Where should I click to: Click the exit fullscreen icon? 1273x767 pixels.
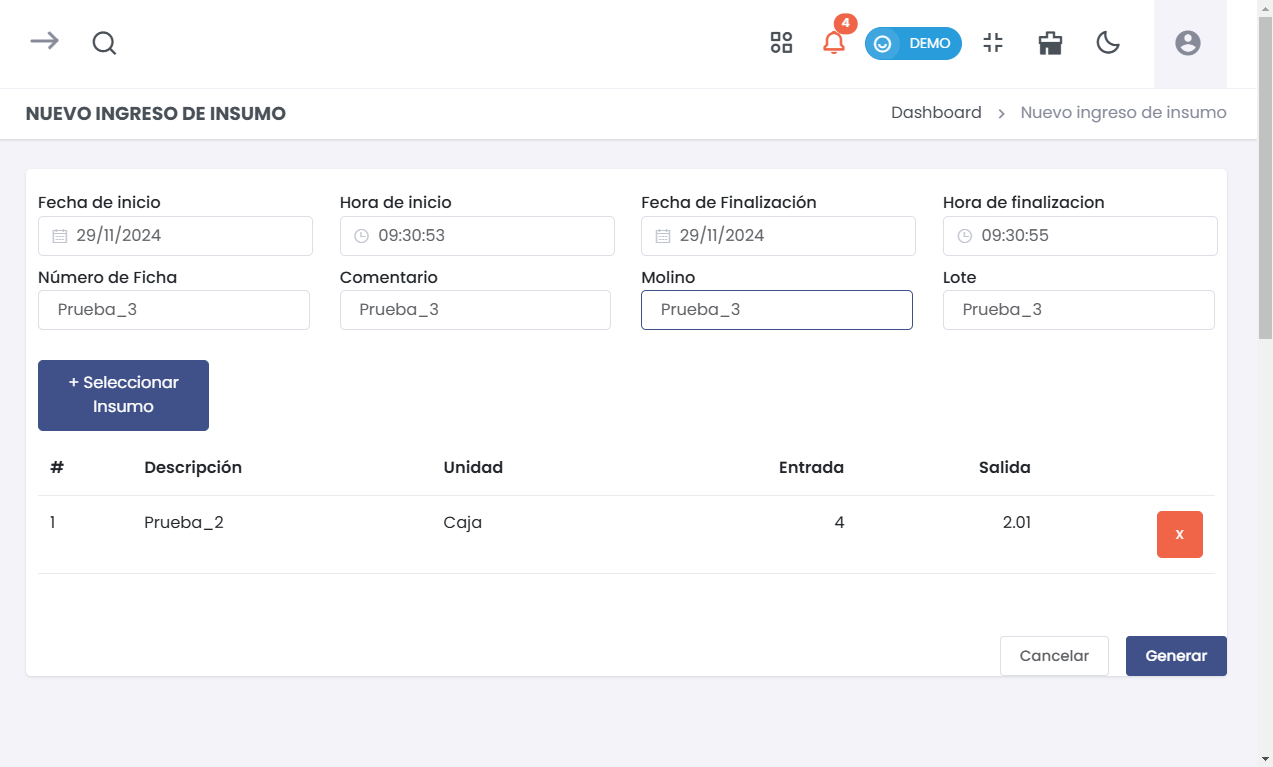pos(992,43)
